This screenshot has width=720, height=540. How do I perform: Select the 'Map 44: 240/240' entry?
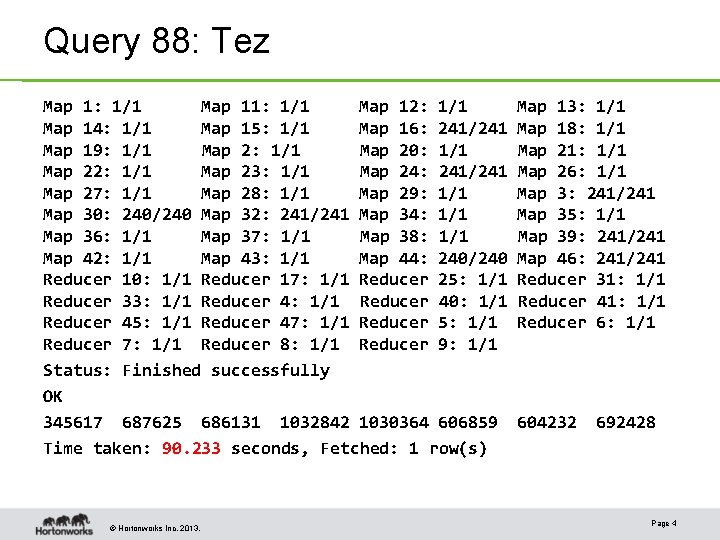433,259
